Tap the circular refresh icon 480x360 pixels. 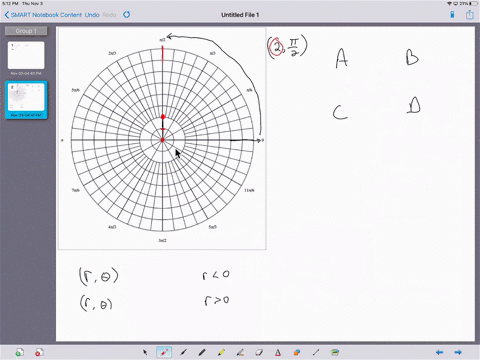pos(127,15)
